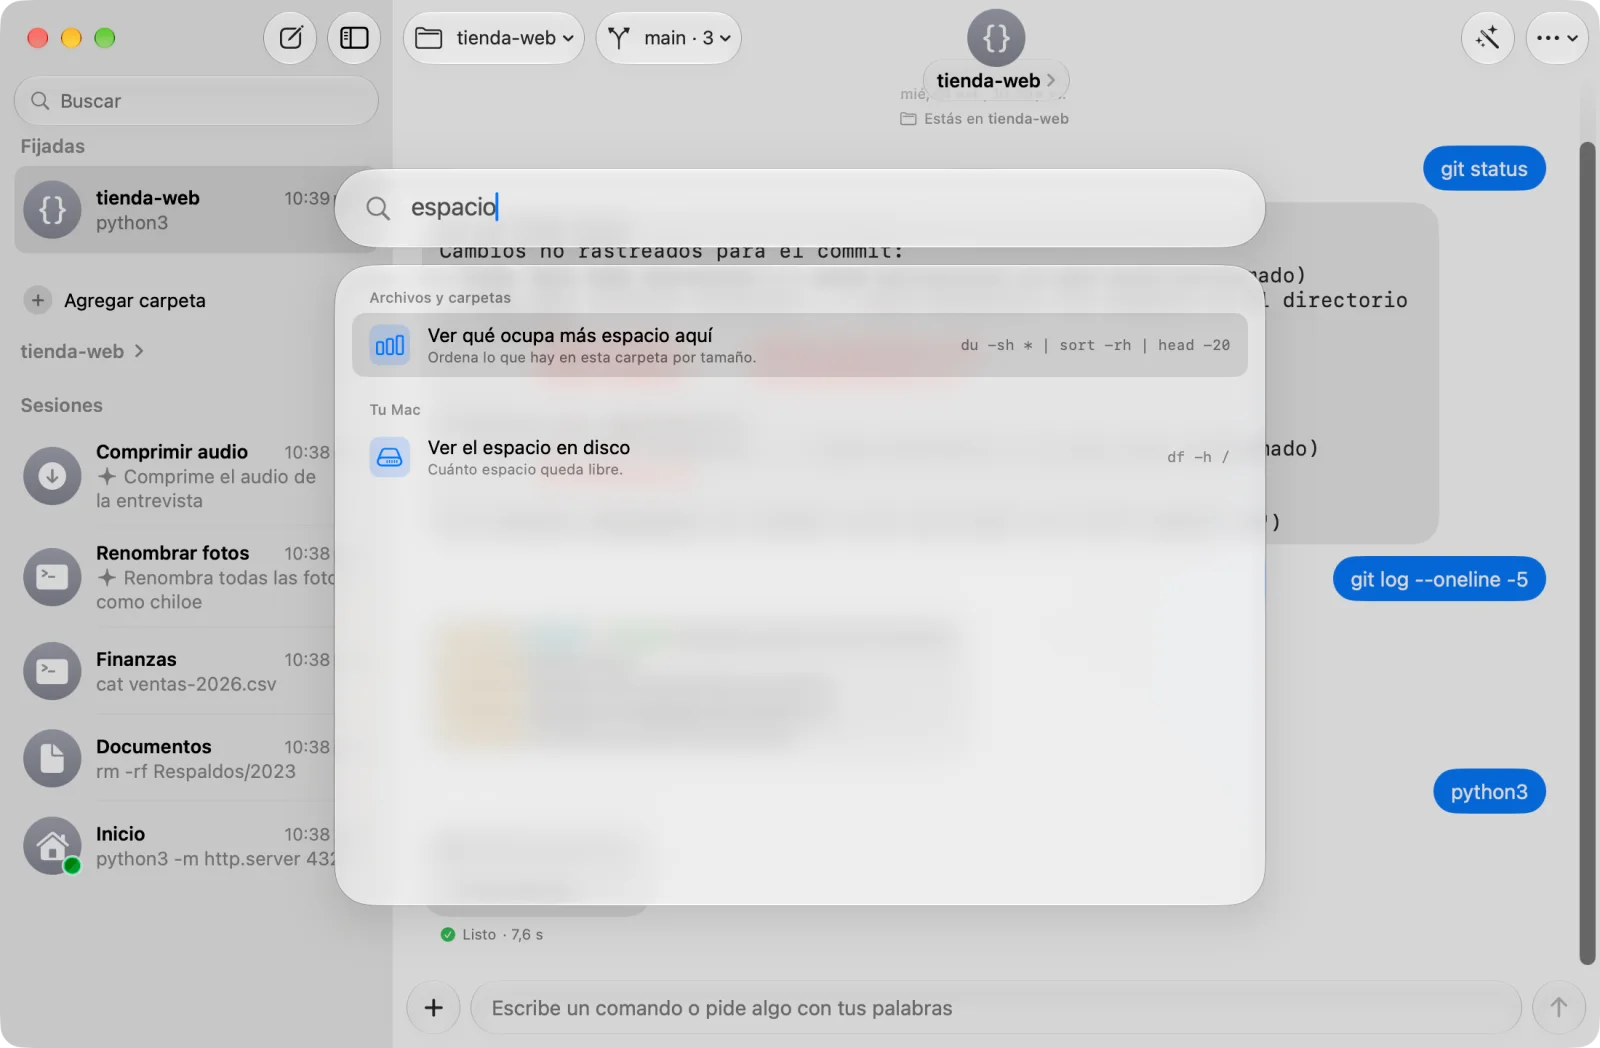Open the main branch dropdown
The image size is (1600, 1048).
click(x=669, y=38)
